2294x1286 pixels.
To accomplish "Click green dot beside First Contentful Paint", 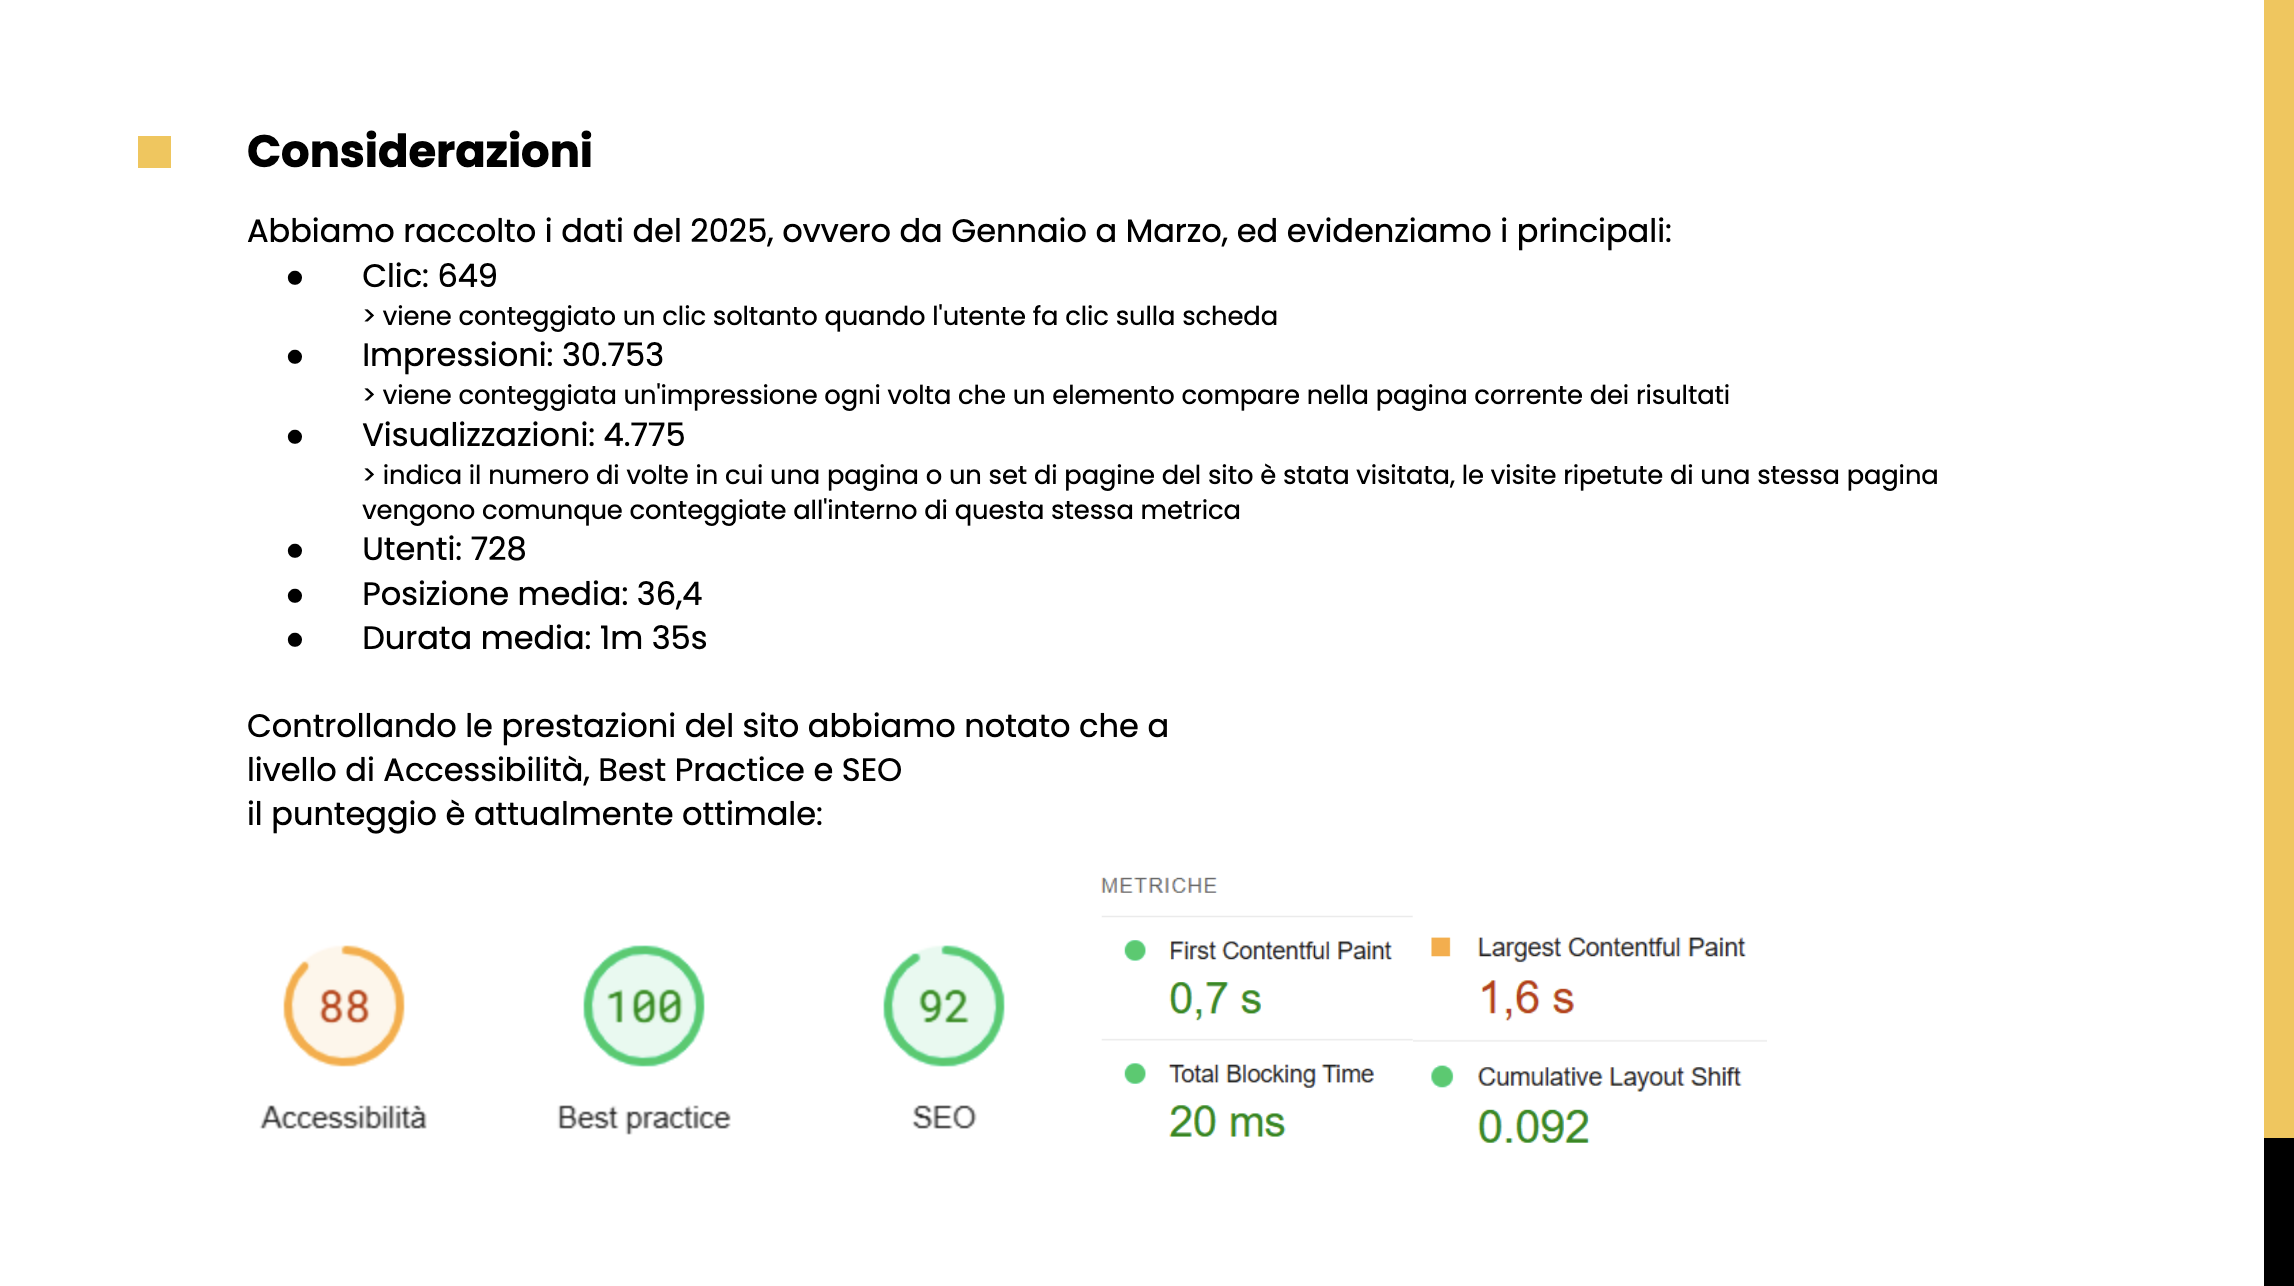I will pos(1135,950).
